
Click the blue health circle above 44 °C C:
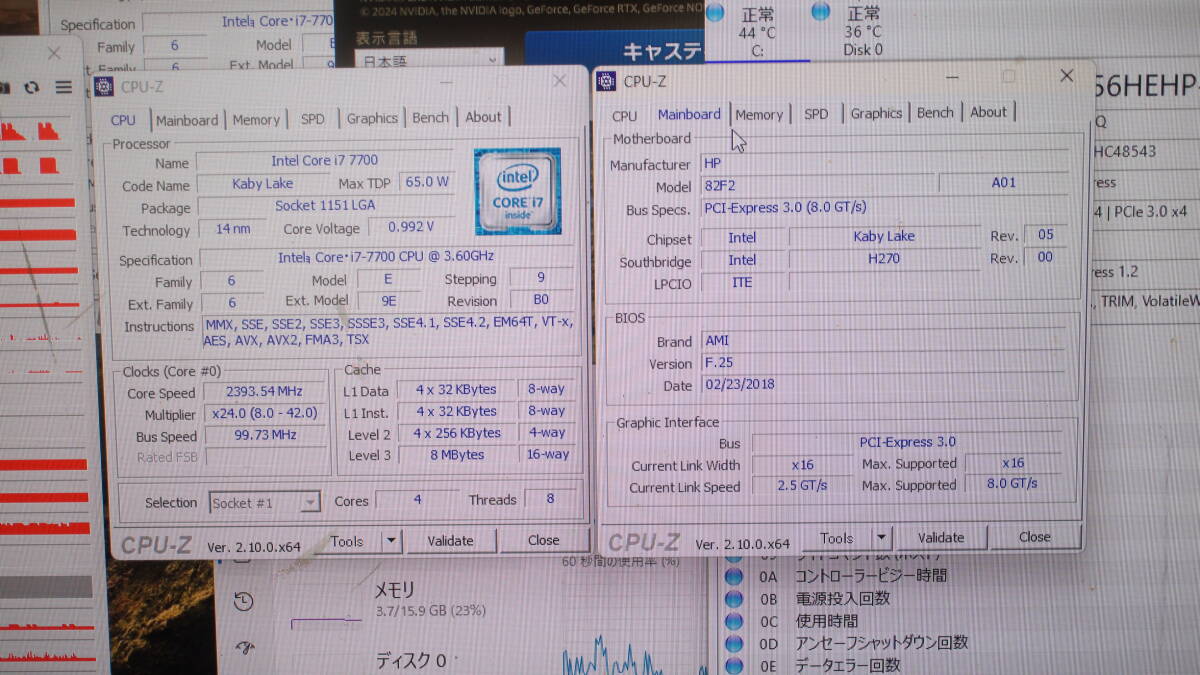point(715,13)
